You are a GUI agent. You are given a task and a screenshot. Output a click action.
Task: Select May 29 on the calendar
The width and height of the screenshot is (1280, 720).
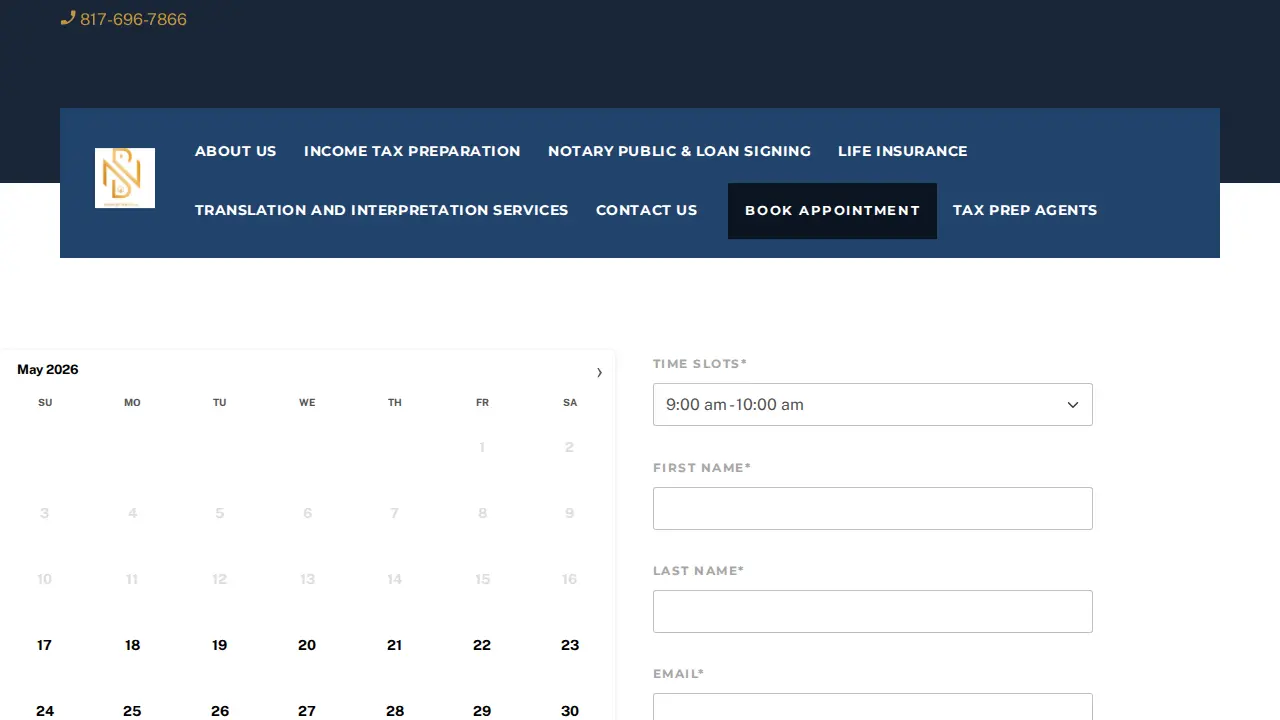(482, 709)
